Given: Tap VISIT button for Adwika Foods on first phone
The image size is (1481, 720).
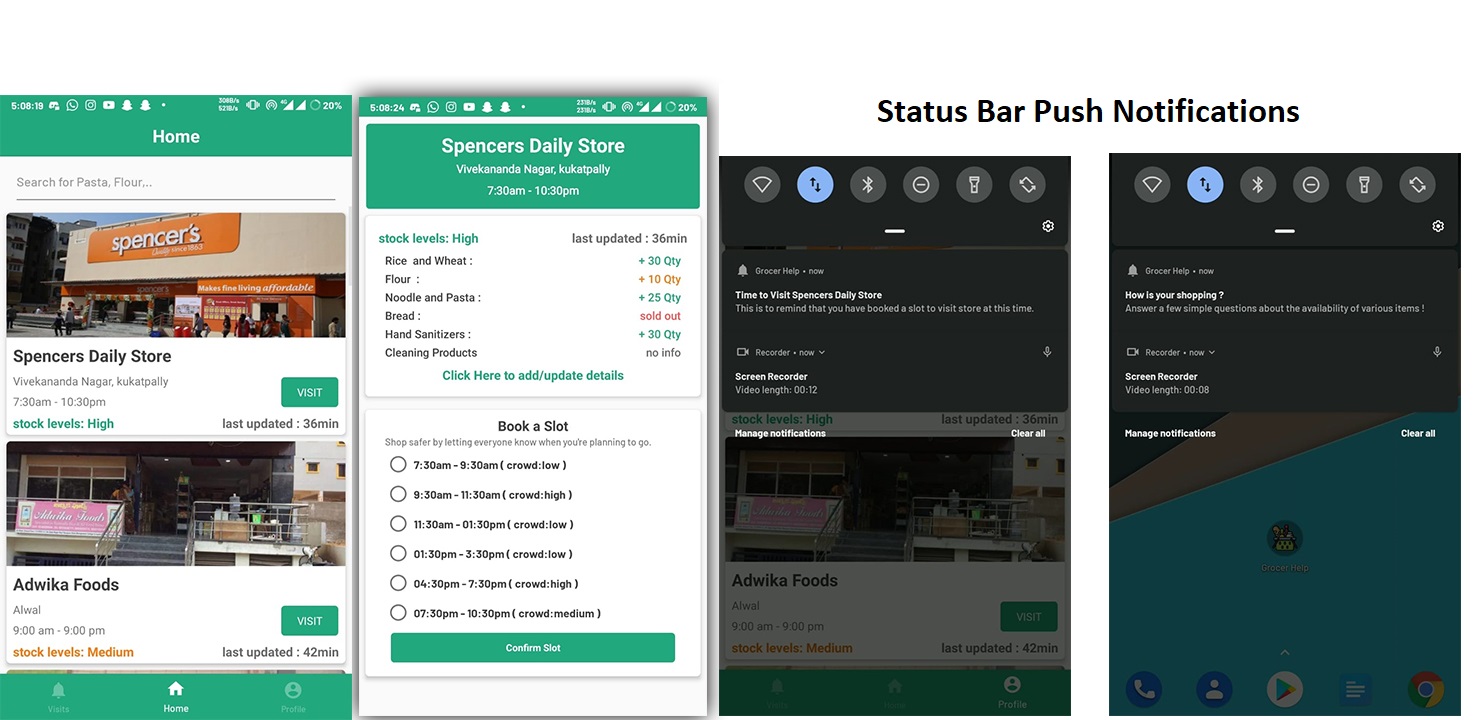Looking at the screenshot, I should tap(310, 621).
